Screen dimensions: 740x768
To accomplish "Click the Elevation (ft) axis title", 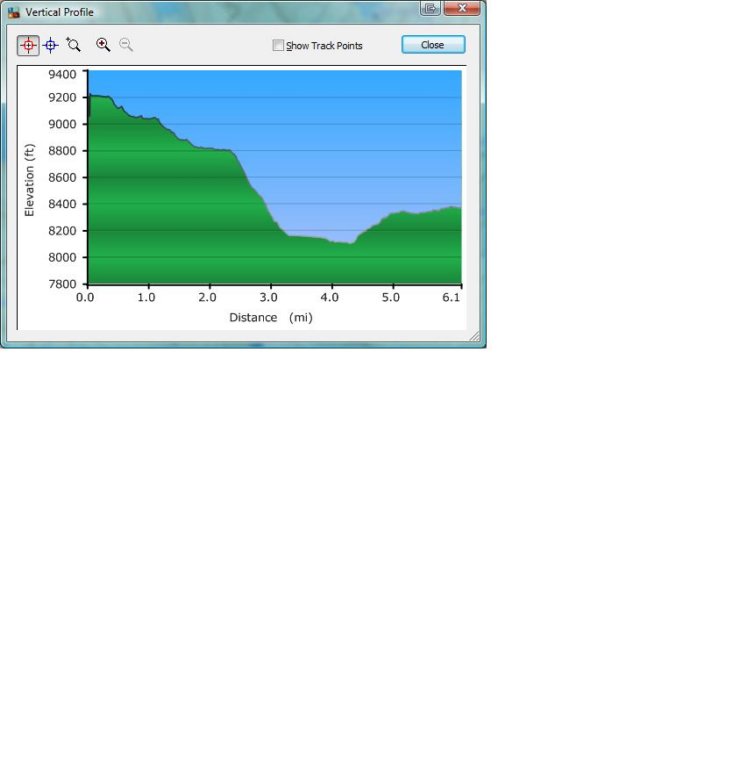I will pyautogui.click(x=29, y=180).
